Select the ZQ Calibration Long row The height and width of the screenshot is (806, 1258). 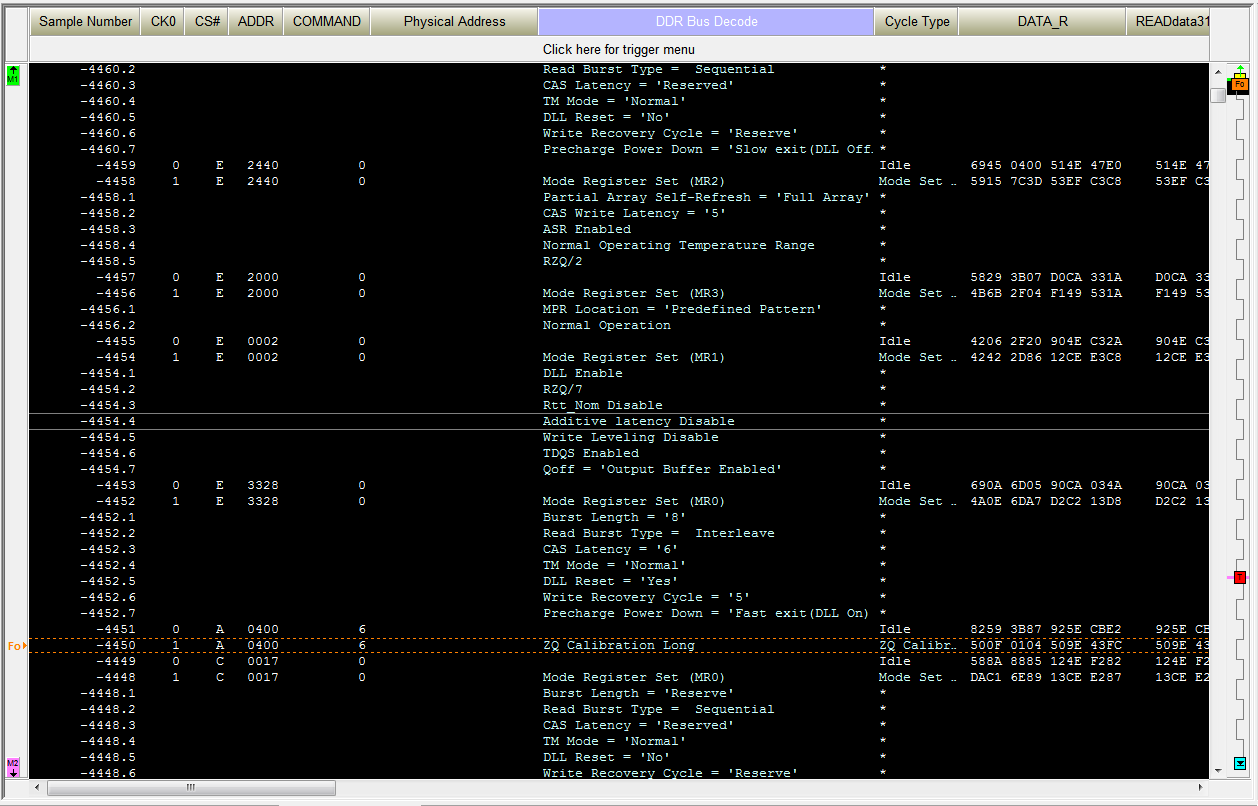(618, 645)
